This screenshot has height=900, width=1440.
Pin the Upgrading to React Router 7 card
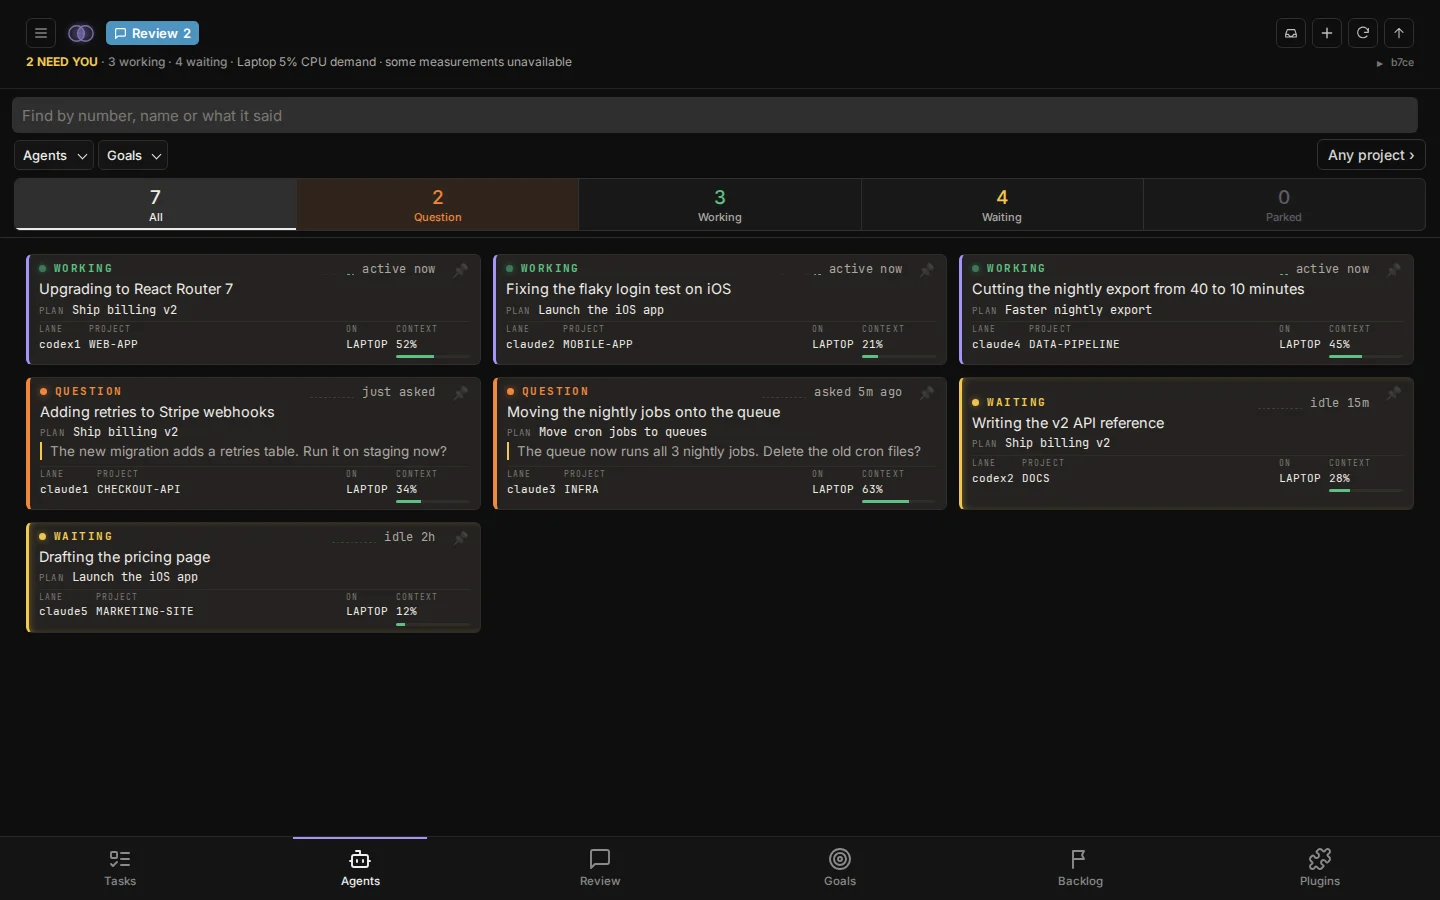pyautogui.click(x=461, y=270)
